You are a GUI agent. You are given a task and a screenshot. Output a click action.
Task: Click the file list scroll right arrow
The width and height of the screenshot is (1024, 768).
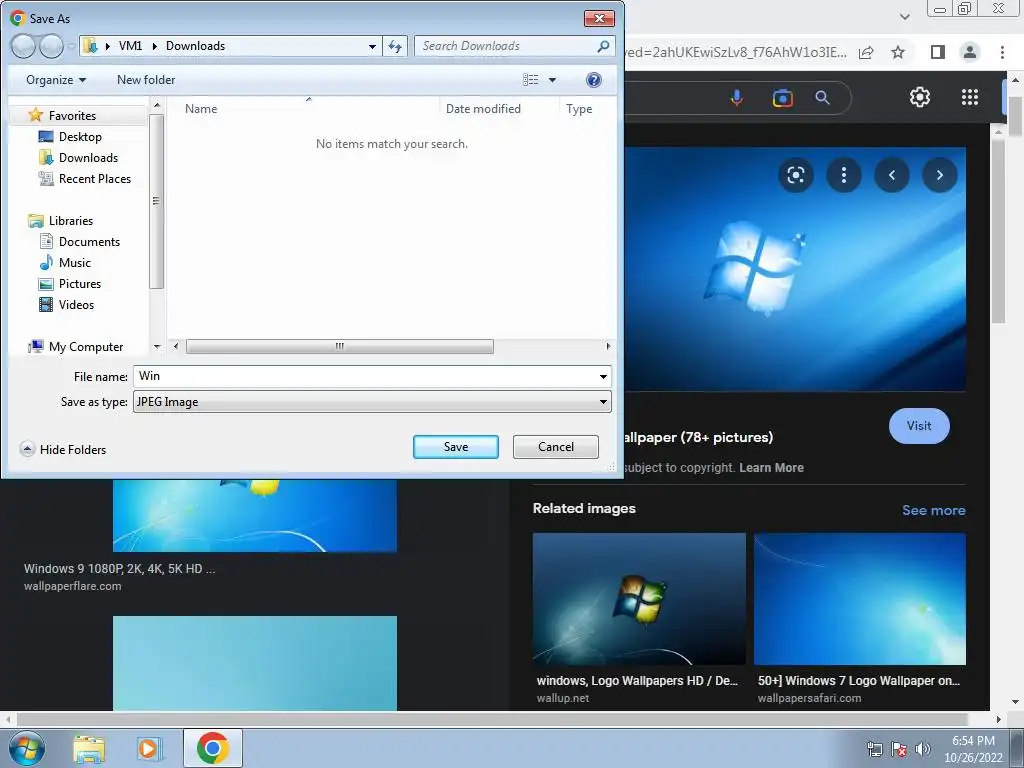608,346
